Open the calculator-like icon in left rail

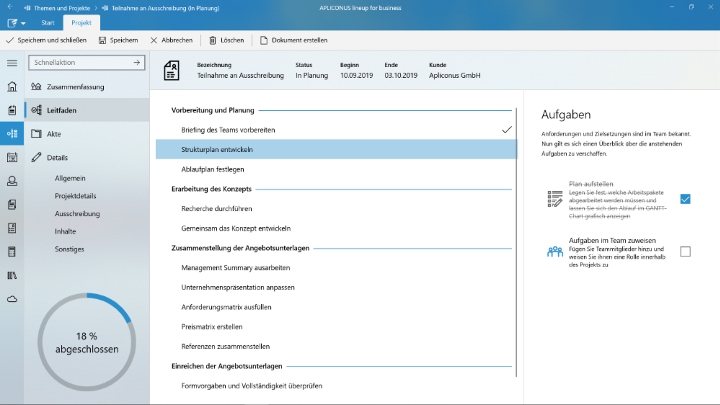click(x=12, y=252)
